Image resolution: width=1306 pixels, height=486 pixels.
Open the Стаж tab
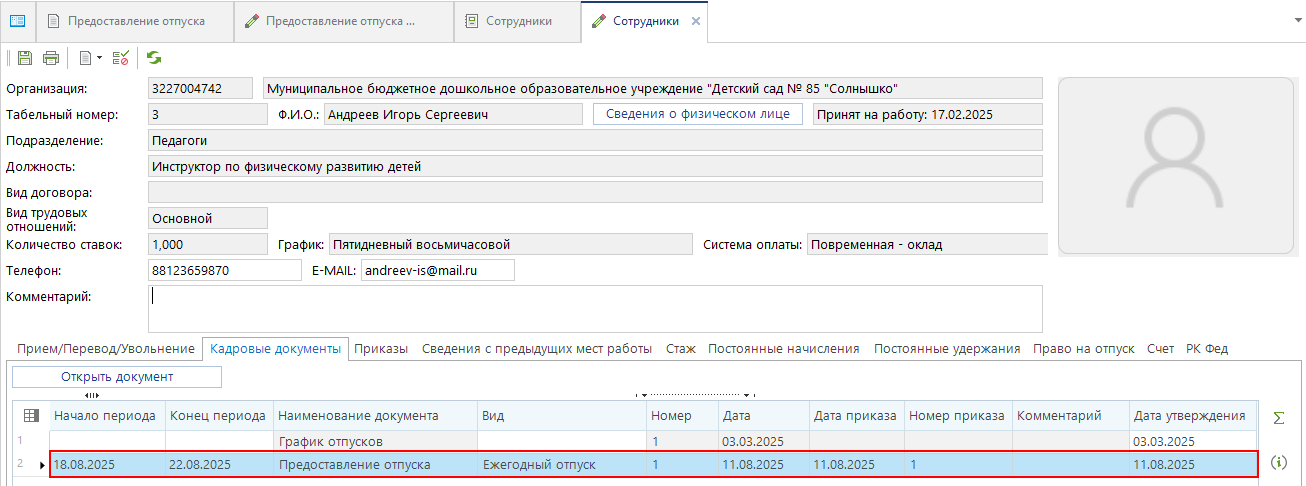(680, 349)
